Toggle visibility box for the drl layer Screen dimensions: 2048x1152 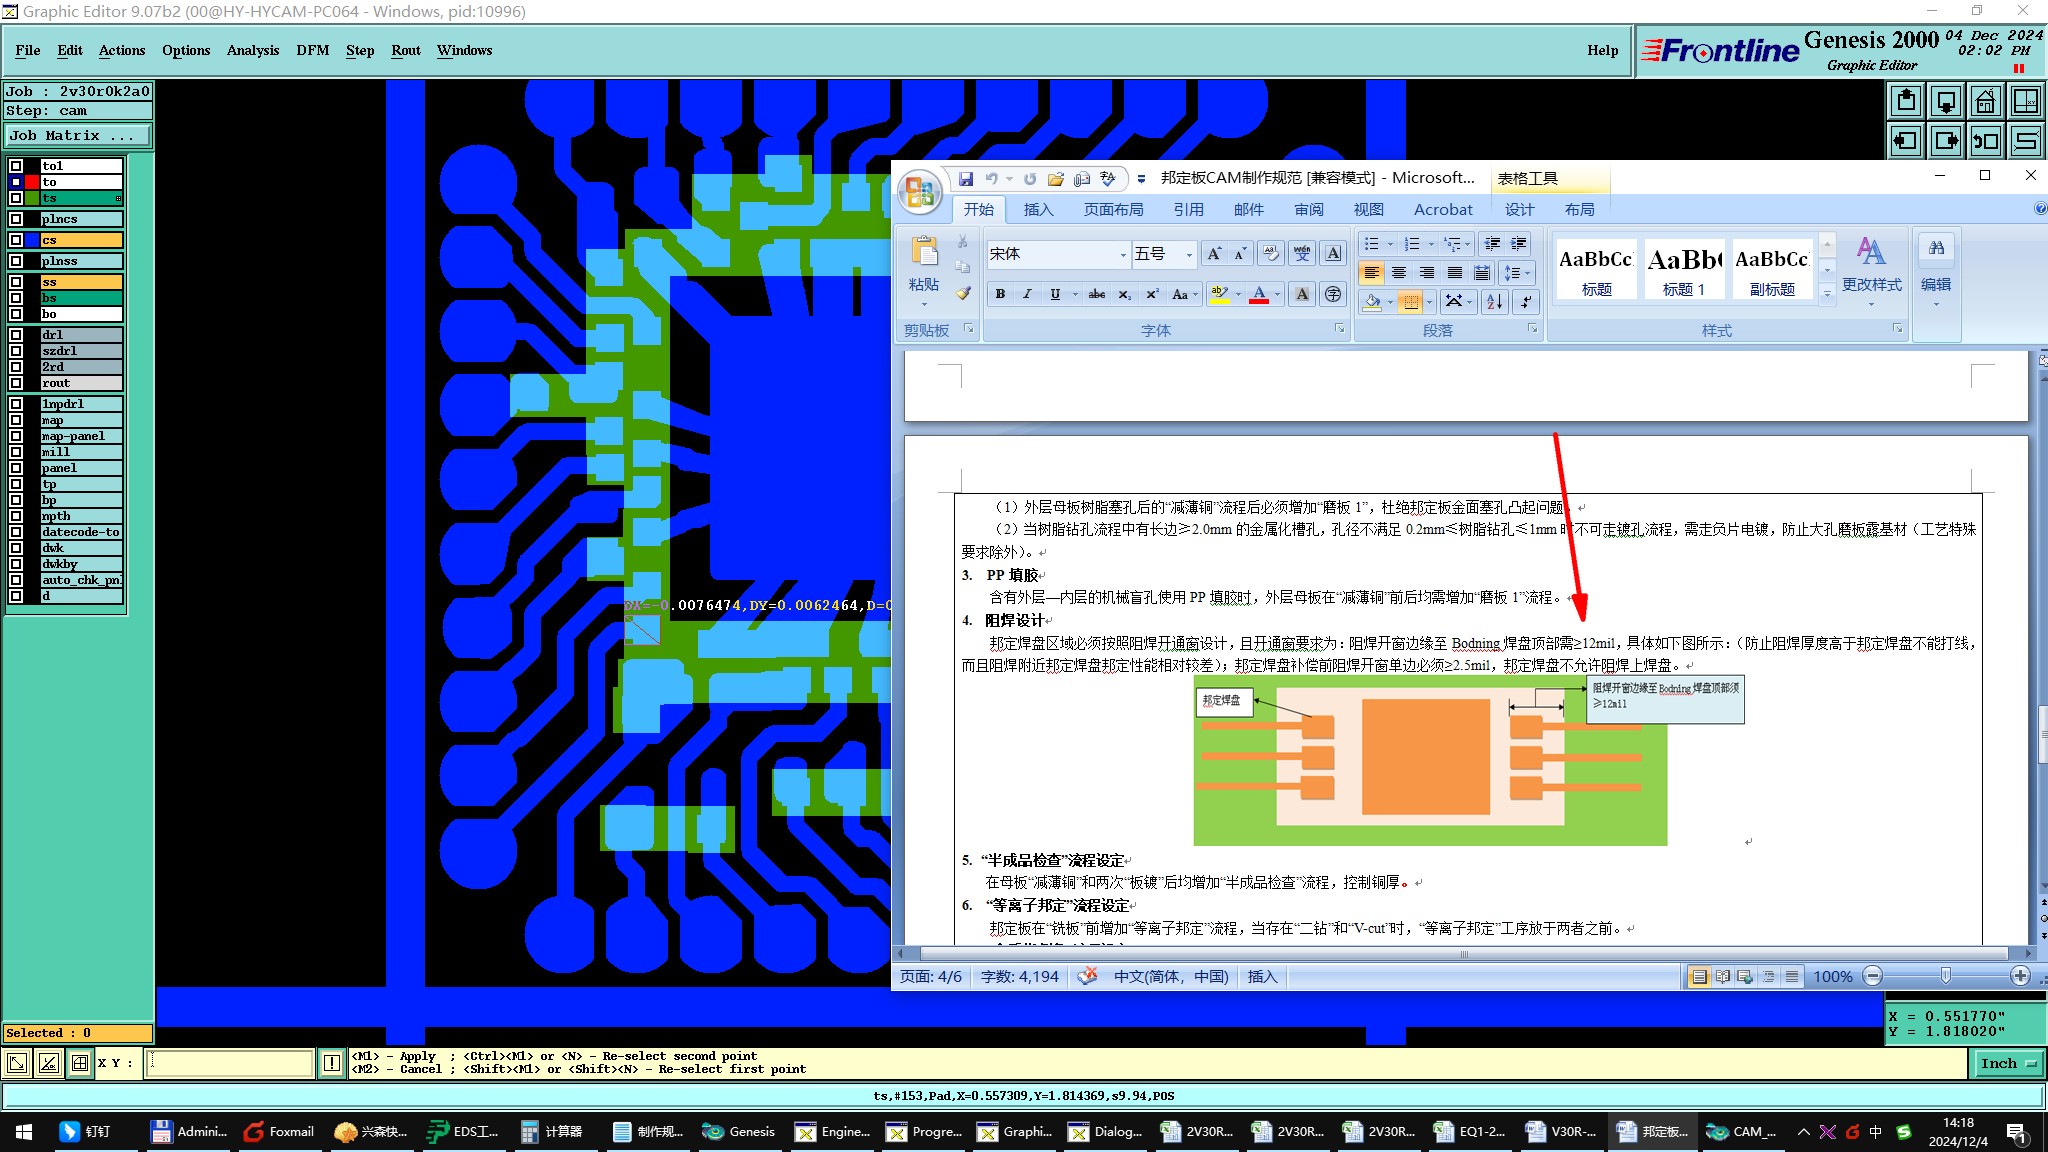coord(16,335)
